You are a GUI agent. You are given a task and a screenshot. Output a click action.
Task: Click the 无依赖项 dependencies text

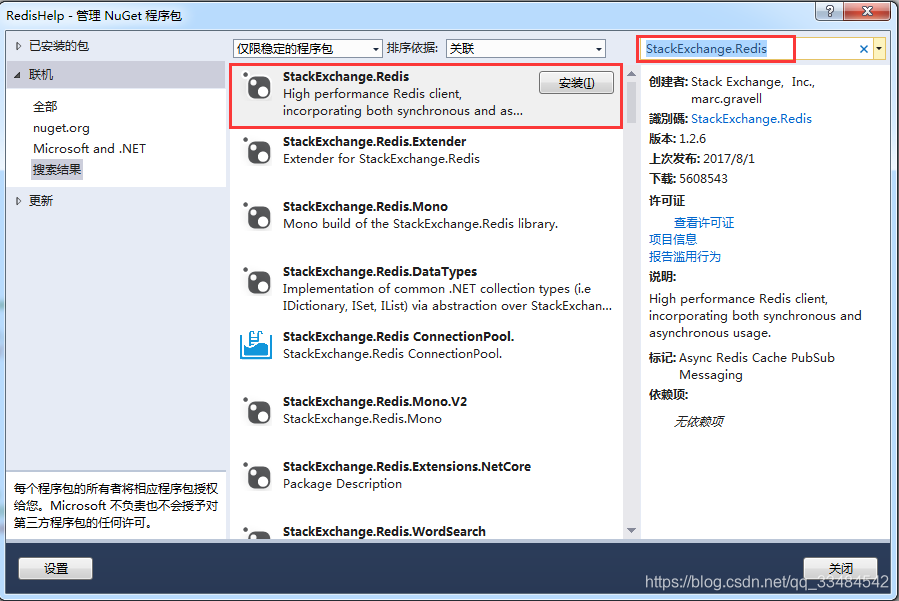698,422
